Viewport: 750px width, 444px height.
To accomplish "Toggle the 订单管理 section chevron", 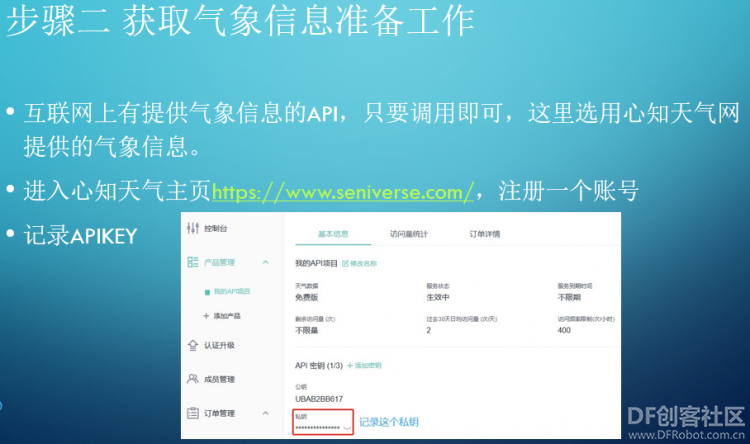I will point(265,413).
